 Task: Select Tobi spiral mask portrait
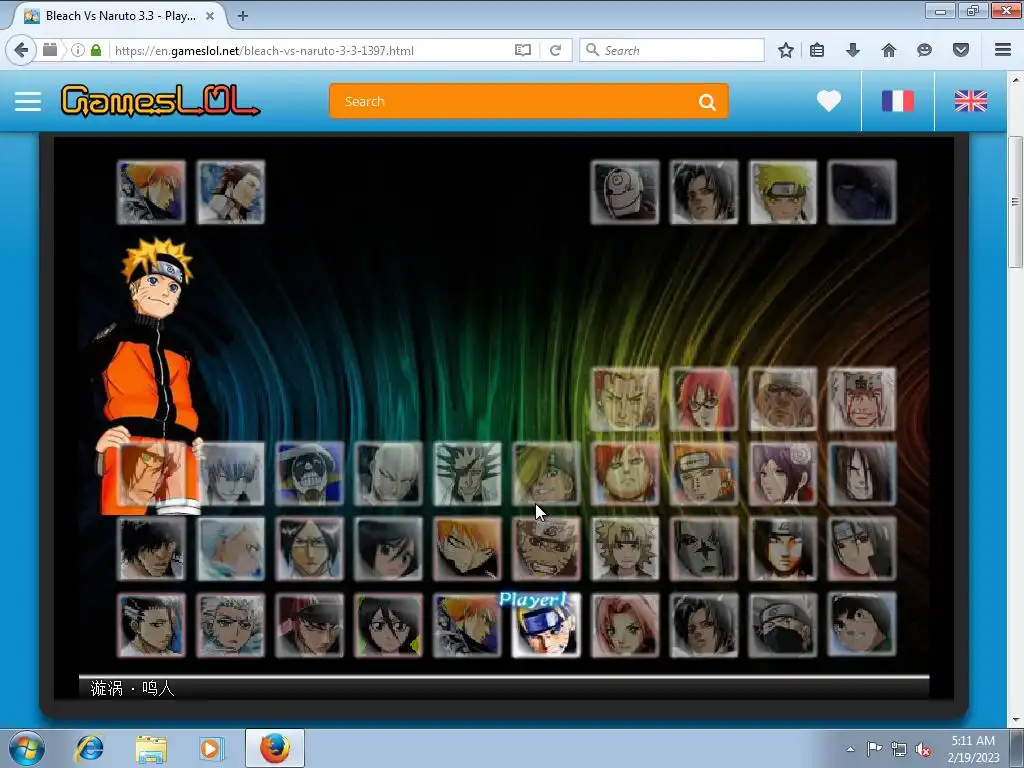[625, 192]
